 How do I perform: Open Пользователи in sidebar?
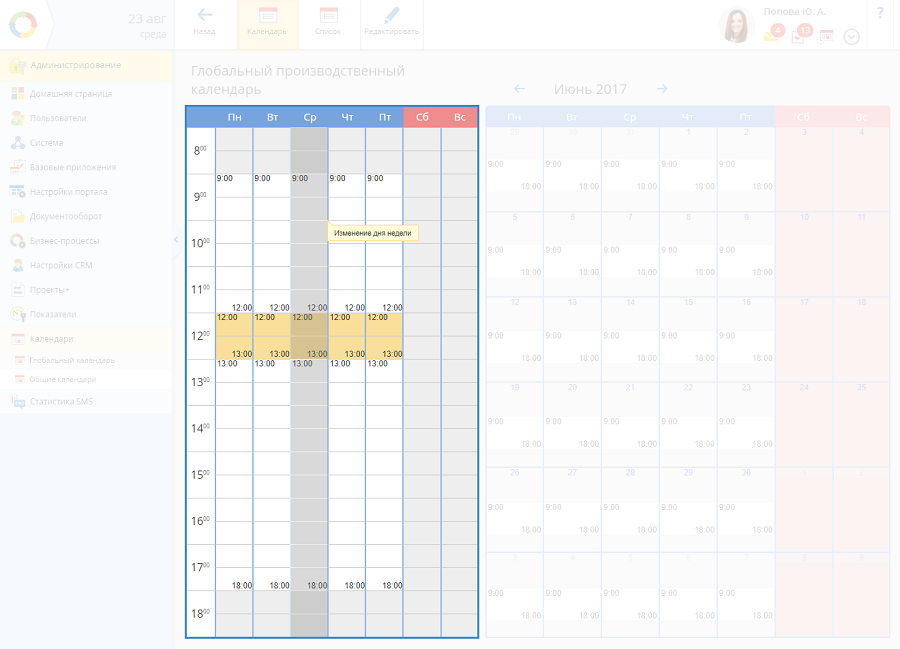(x=86, y=118)
